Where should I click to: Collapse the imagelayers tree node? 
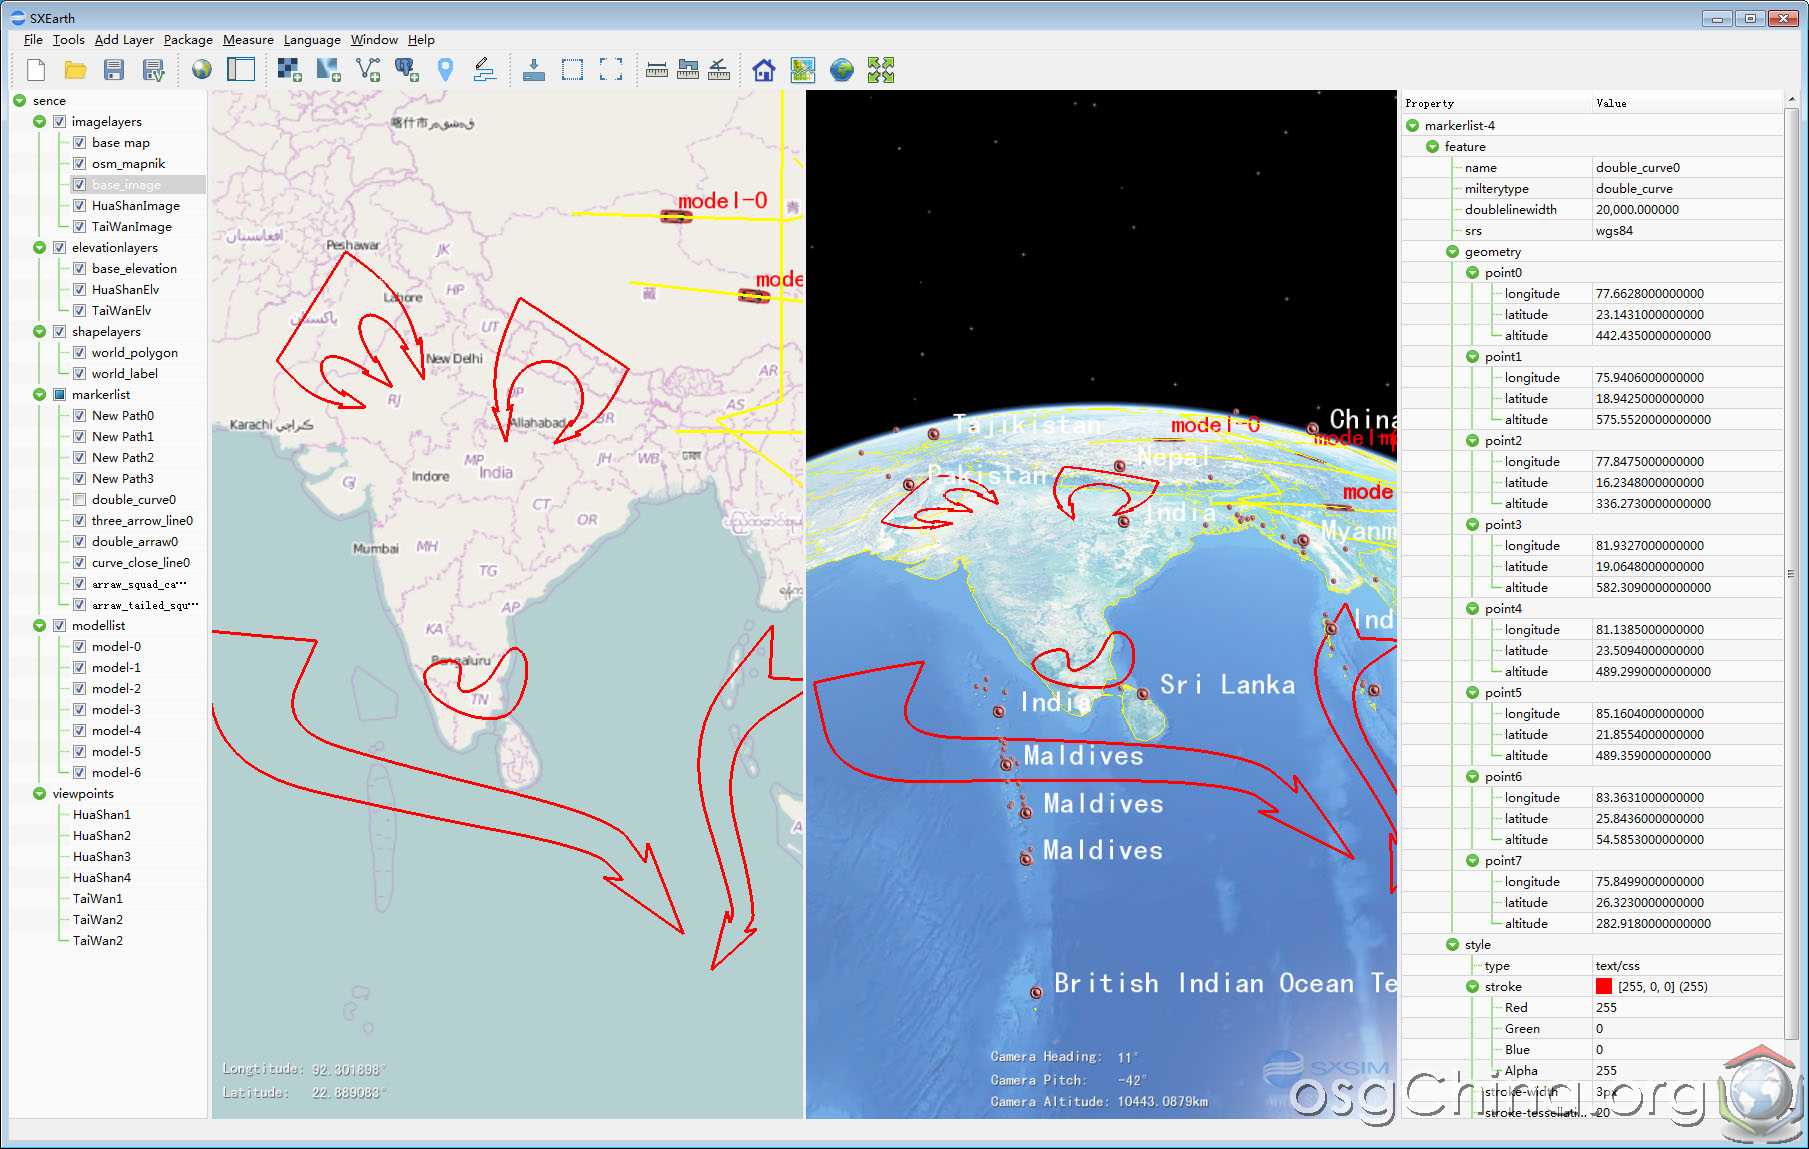39,121
